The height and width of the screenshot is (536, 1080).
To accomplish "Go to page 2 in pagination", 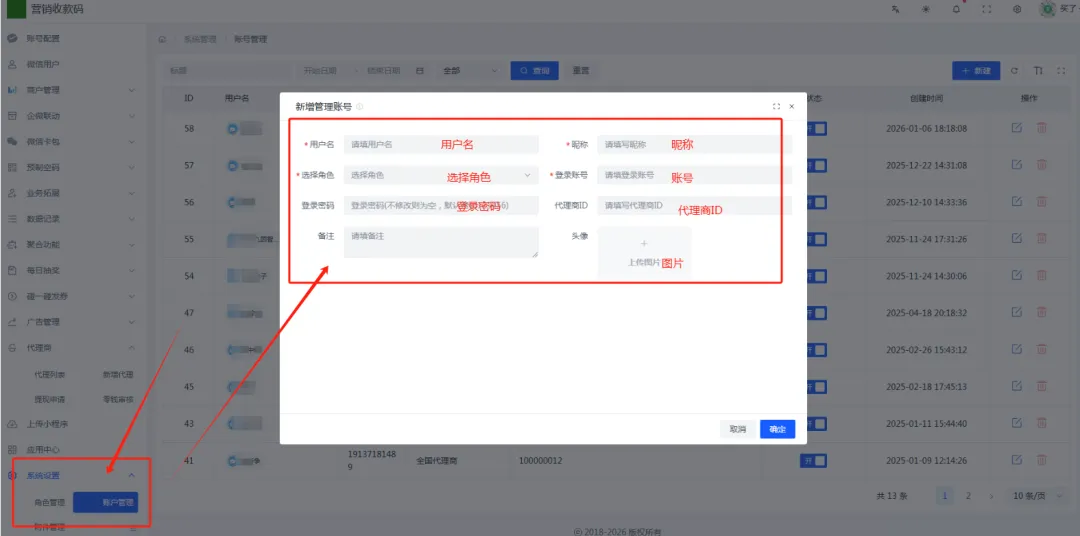I will click(968, 495).
